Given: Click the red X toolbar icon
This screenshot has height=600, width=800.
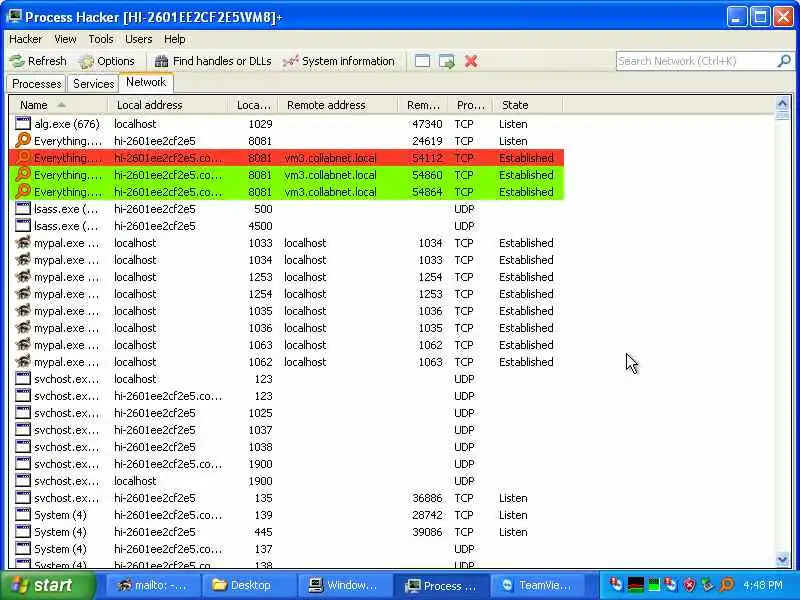Looking at the screenshot, I should (x=471, y=61).
